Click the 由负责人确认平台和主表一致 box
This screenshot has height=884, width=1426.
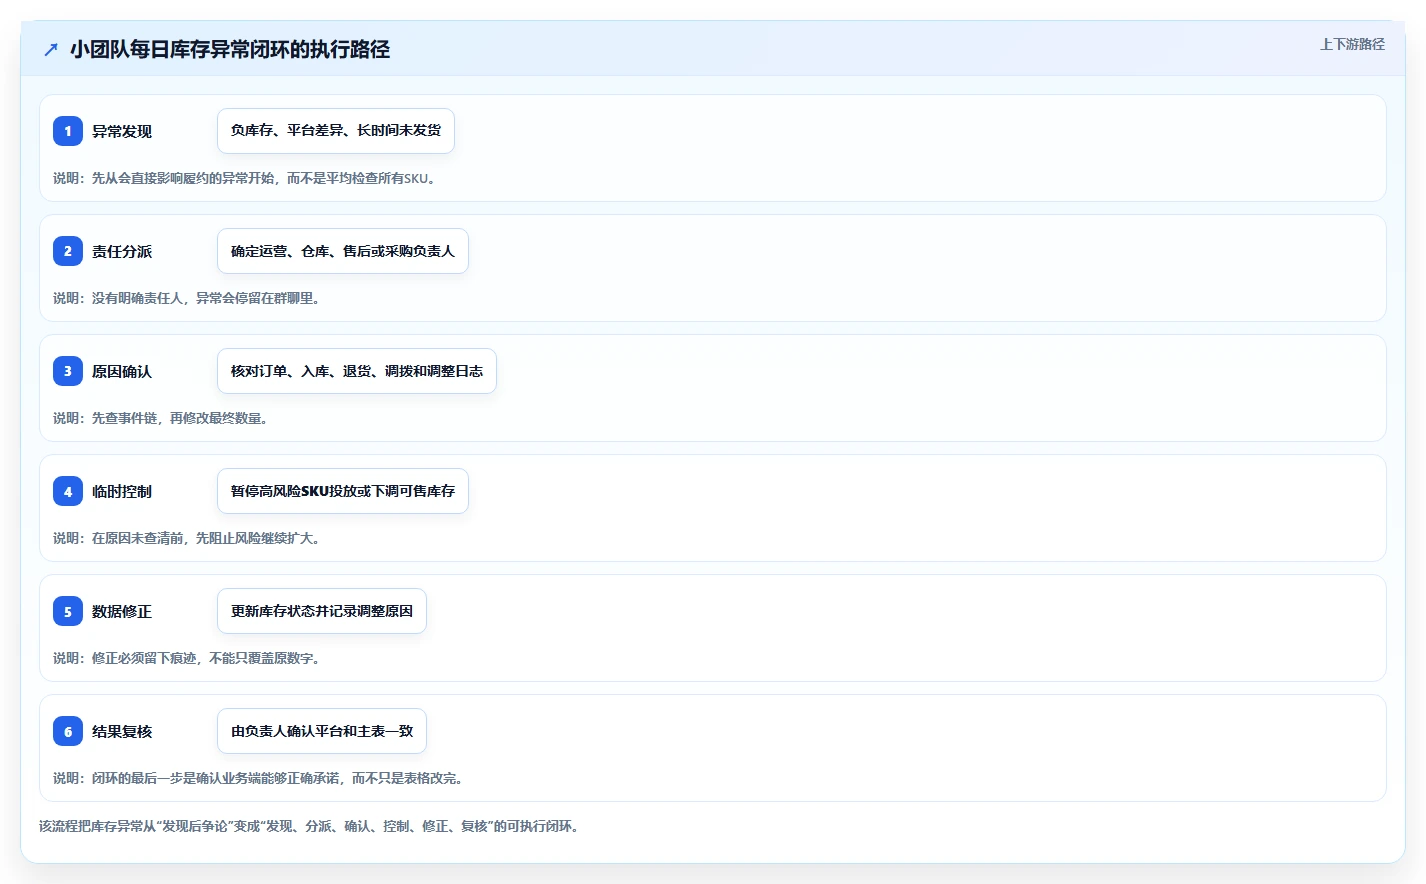pyautogui.click(x=322, y=731)
